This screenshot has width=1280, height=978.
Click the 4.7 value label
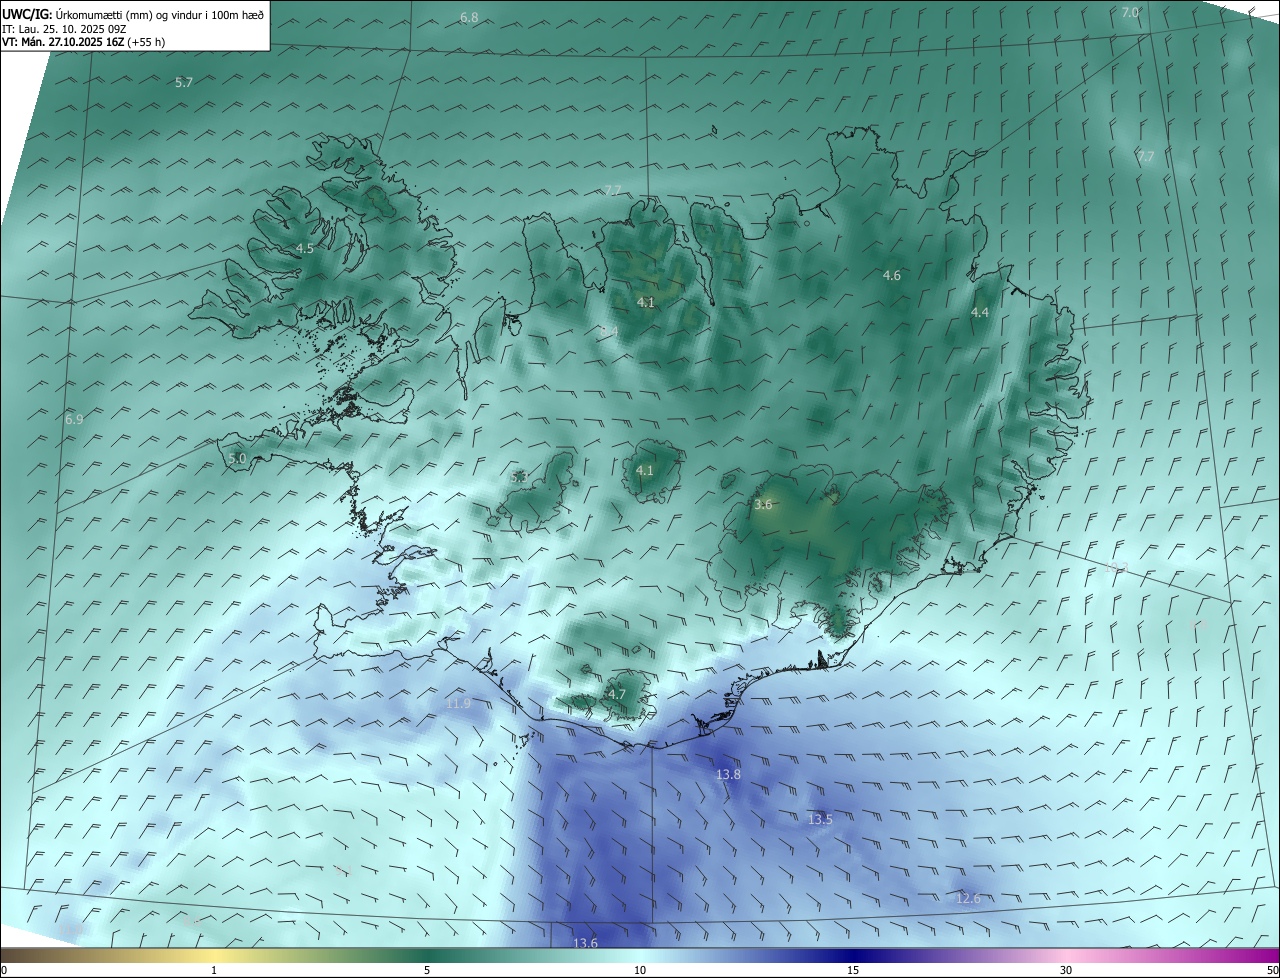tap(617, 695)
